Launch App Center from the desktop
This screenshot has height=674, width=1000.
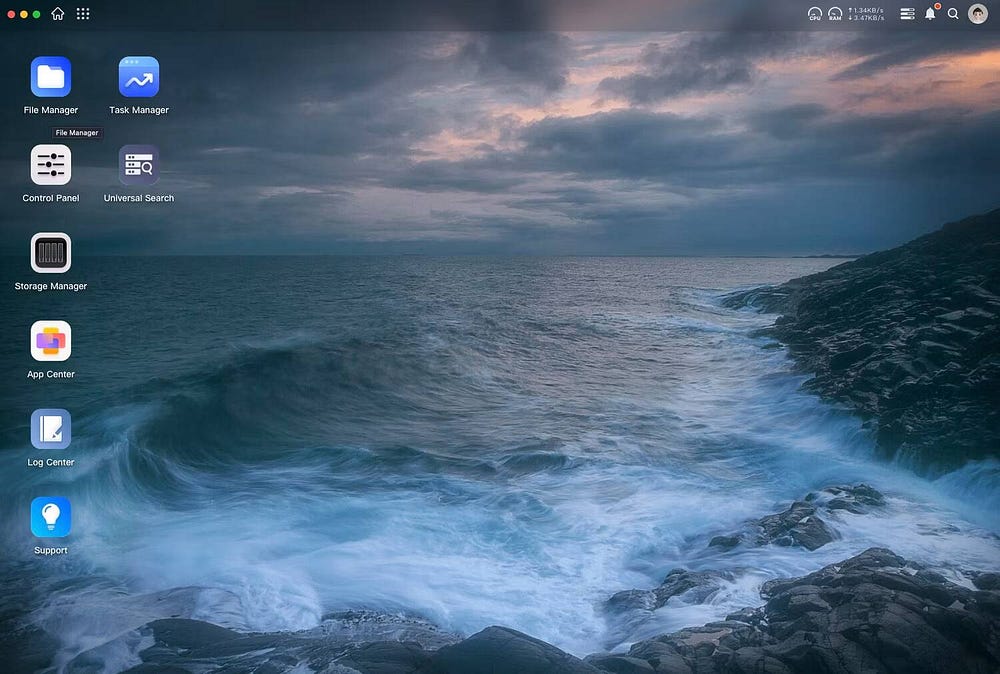coord(51,341)
